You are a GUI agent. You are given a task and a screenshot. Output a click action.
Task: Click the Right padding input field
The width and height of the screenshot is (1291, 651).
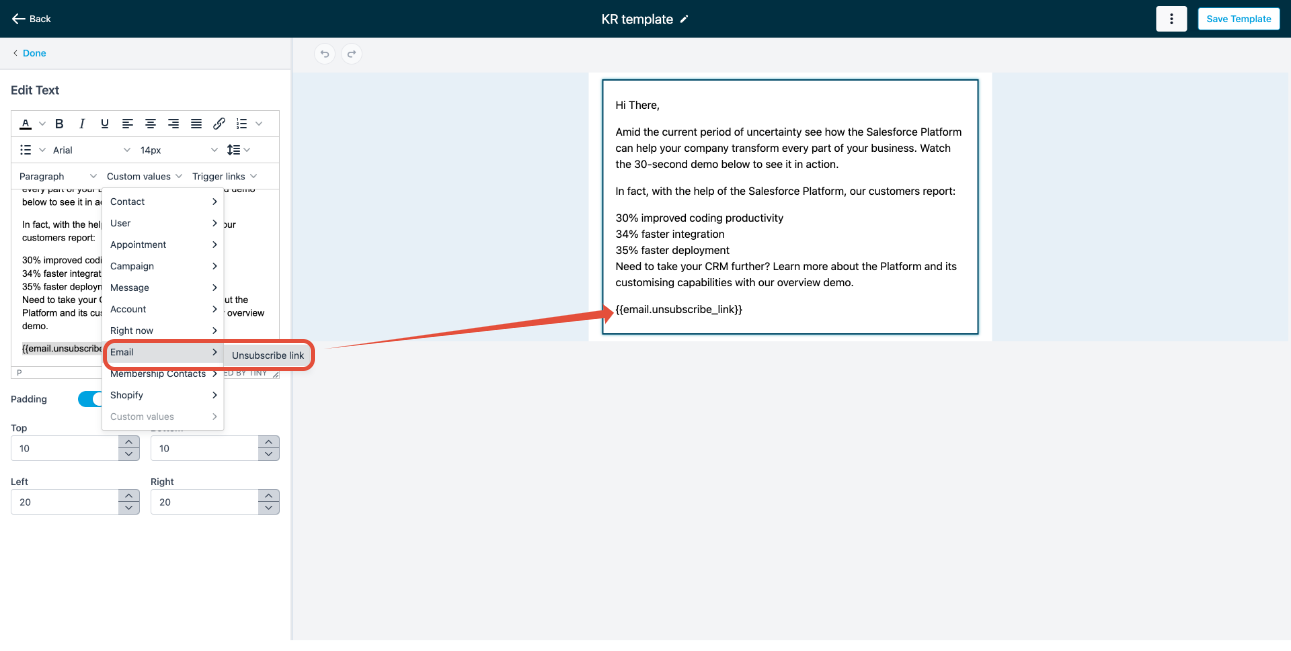coord(205,502)
